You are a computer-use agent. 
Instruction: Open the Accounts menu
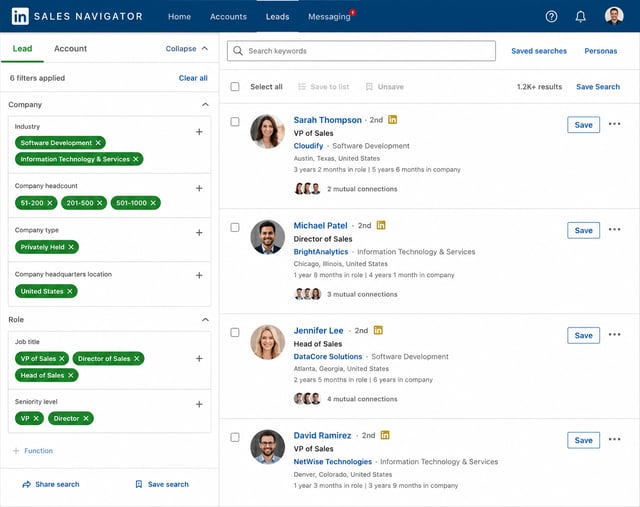pyautogui.click(x=228, y=17)
